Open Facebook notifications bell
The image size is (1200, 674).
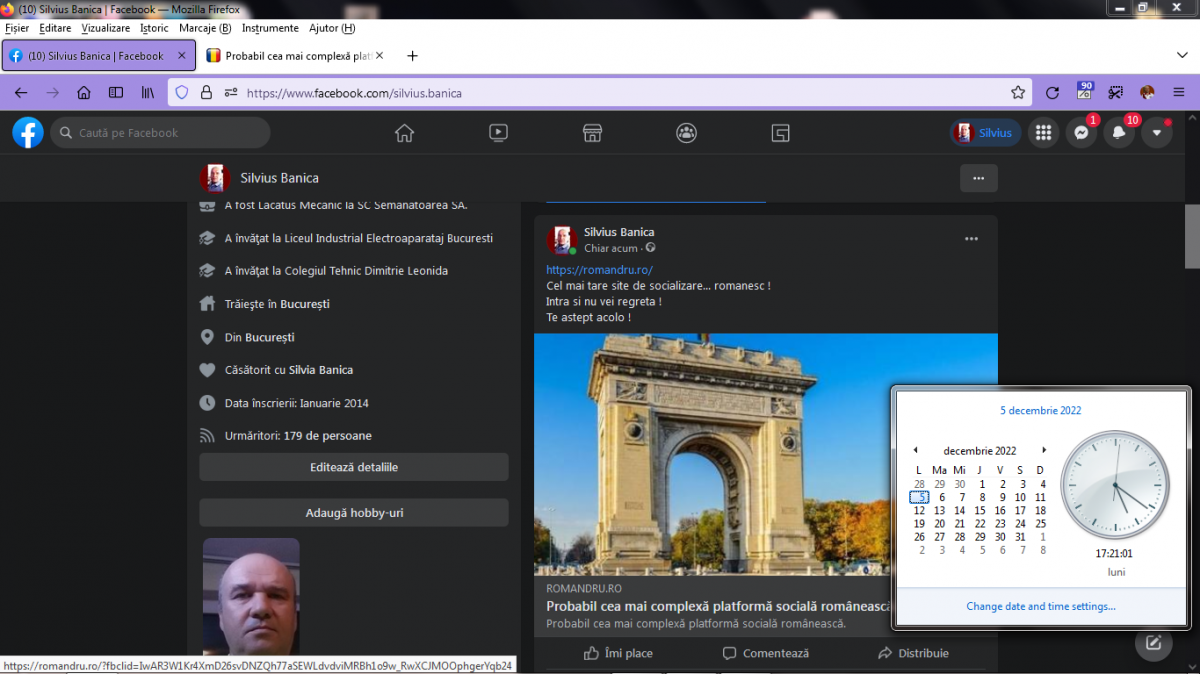coord(1119,133)
